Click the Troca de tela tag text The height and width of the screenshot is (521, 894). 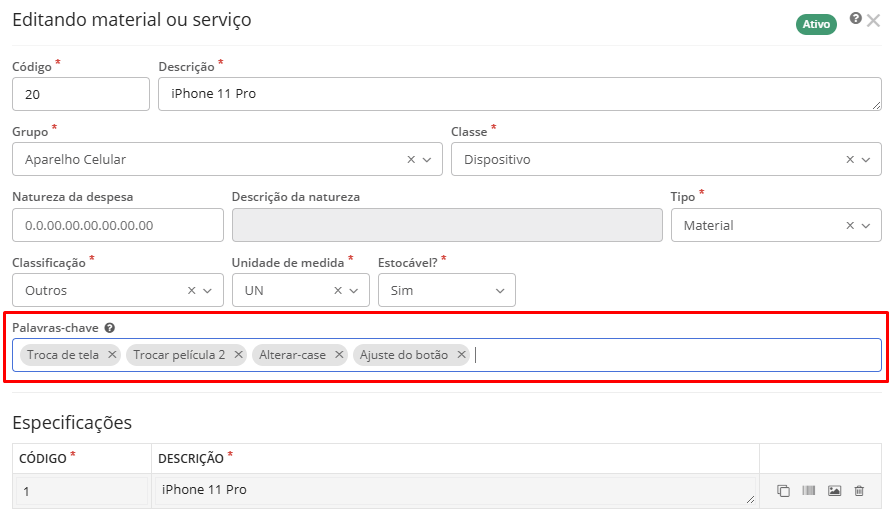pos(63,355)
